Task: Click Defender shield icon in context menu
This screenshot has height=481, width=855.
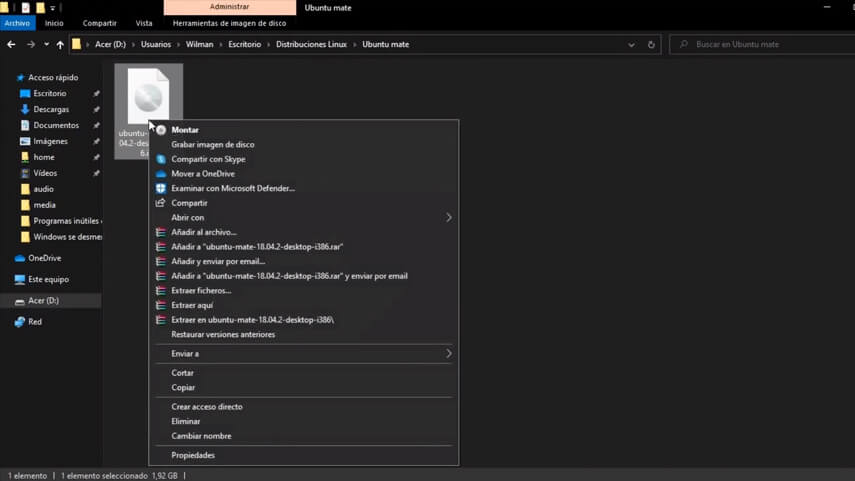Action: (x=161, y=188)
